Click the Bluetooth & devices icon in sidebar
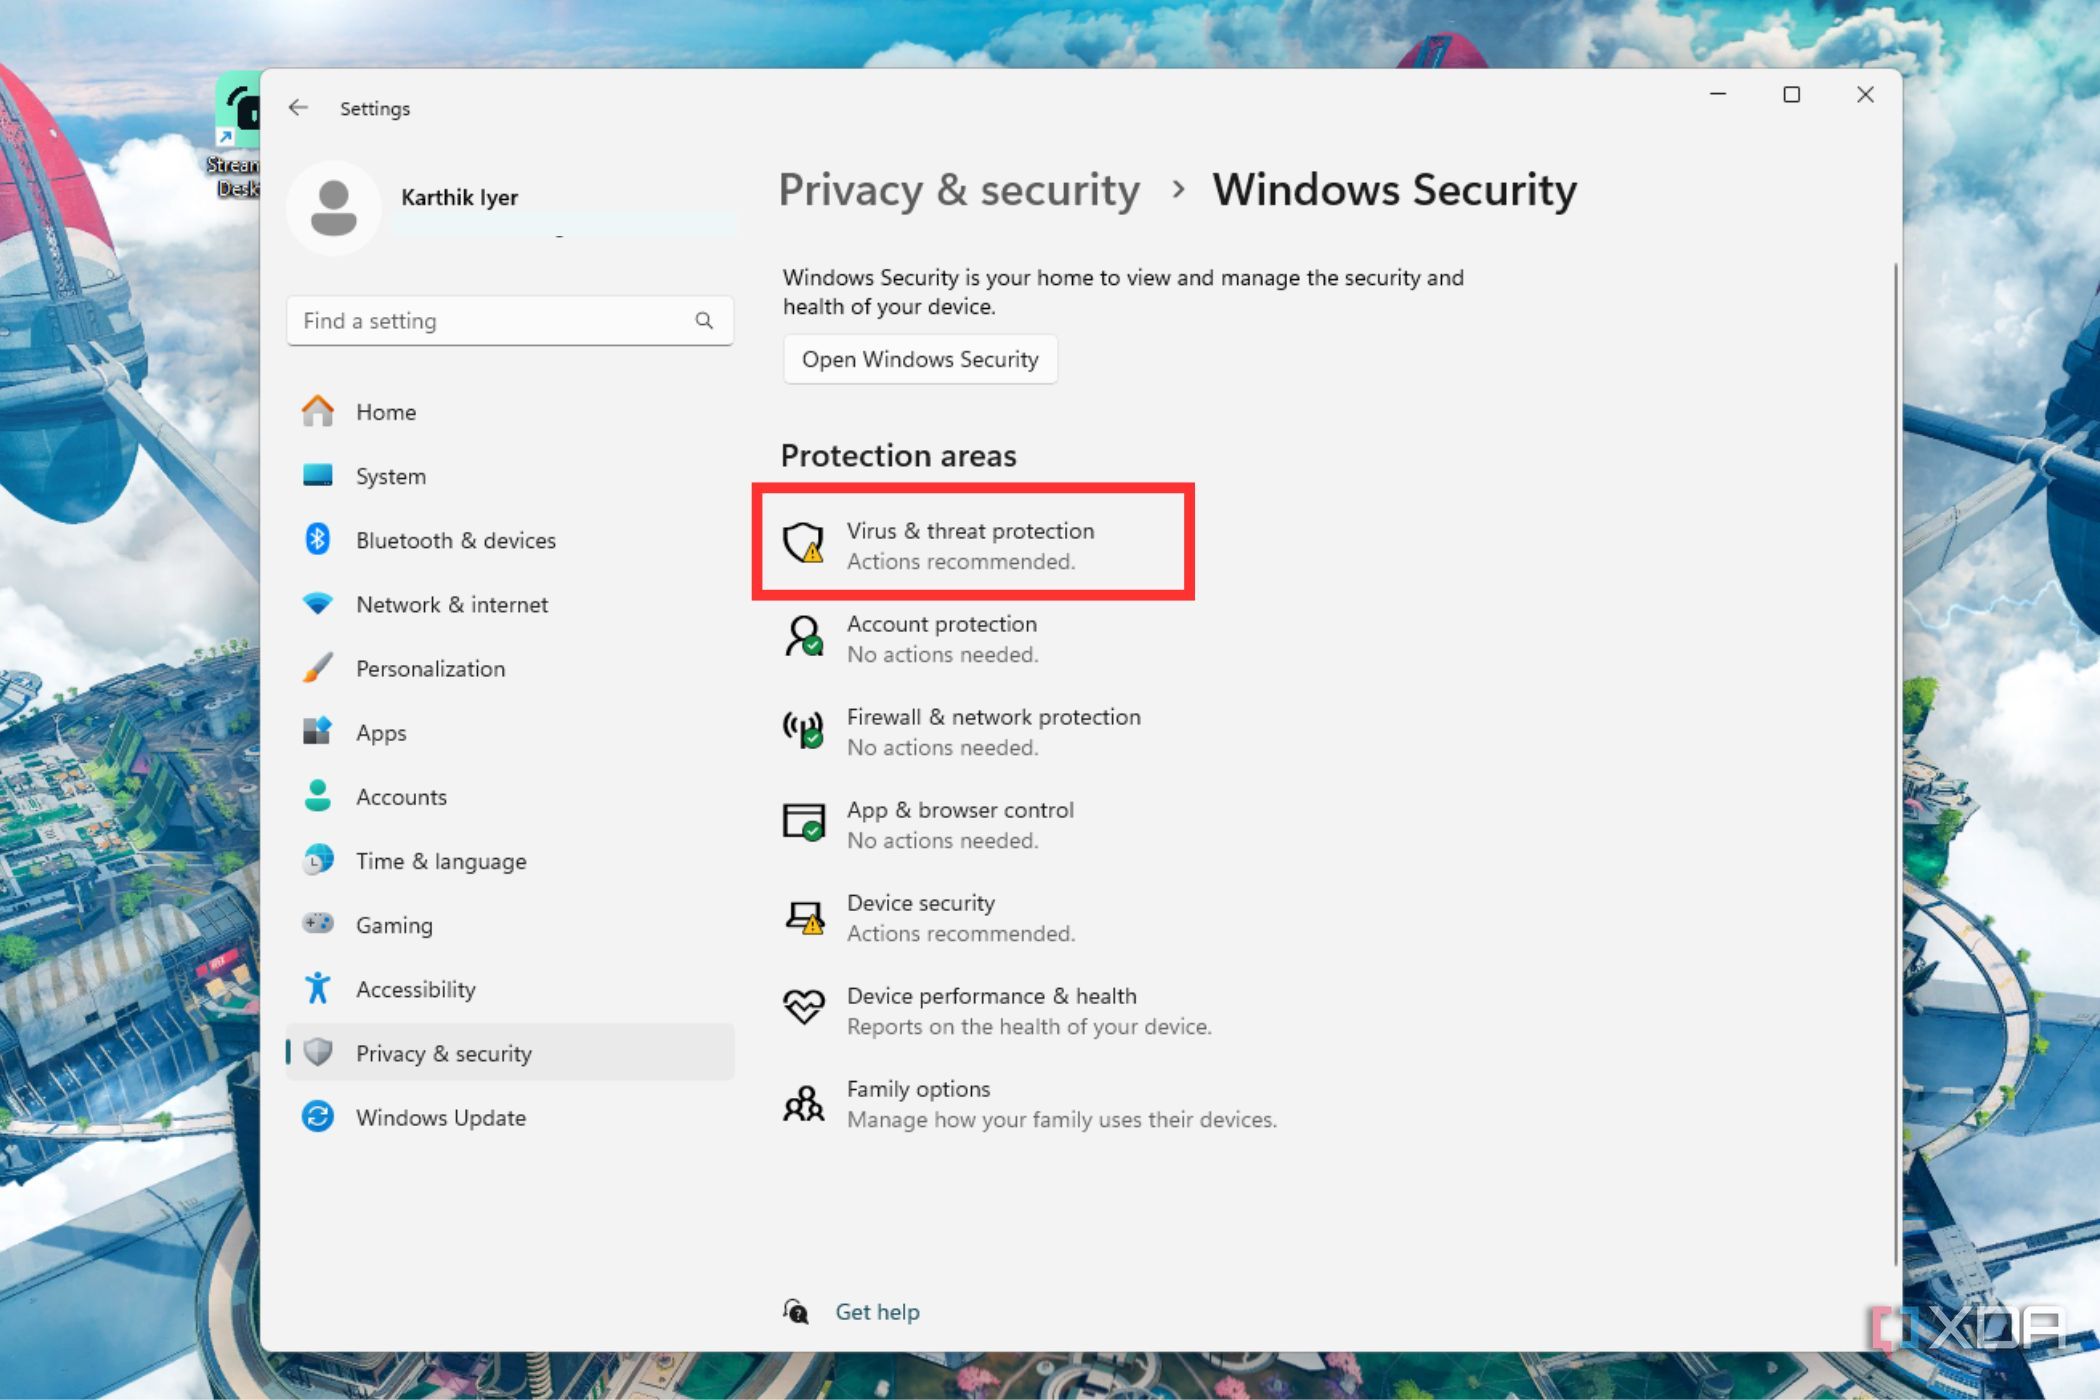2100x1400 pixels. (317, 539)
